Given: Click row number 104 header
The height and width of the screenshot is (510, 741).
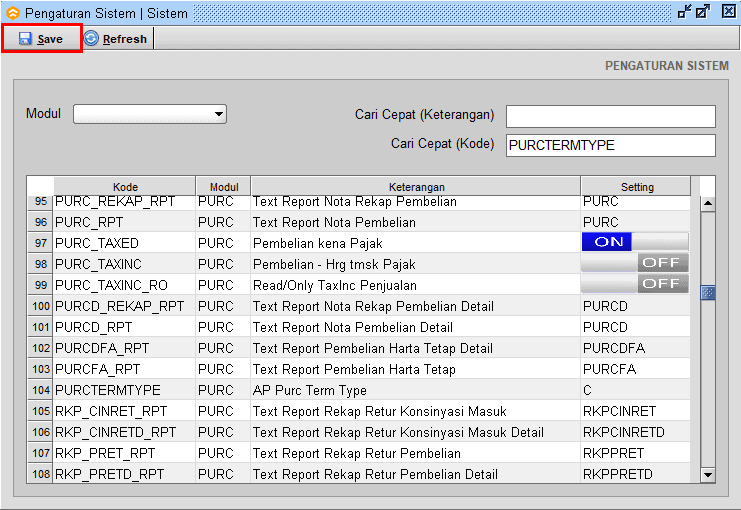Looking at the screenshot, I should (x=41, y=390).
